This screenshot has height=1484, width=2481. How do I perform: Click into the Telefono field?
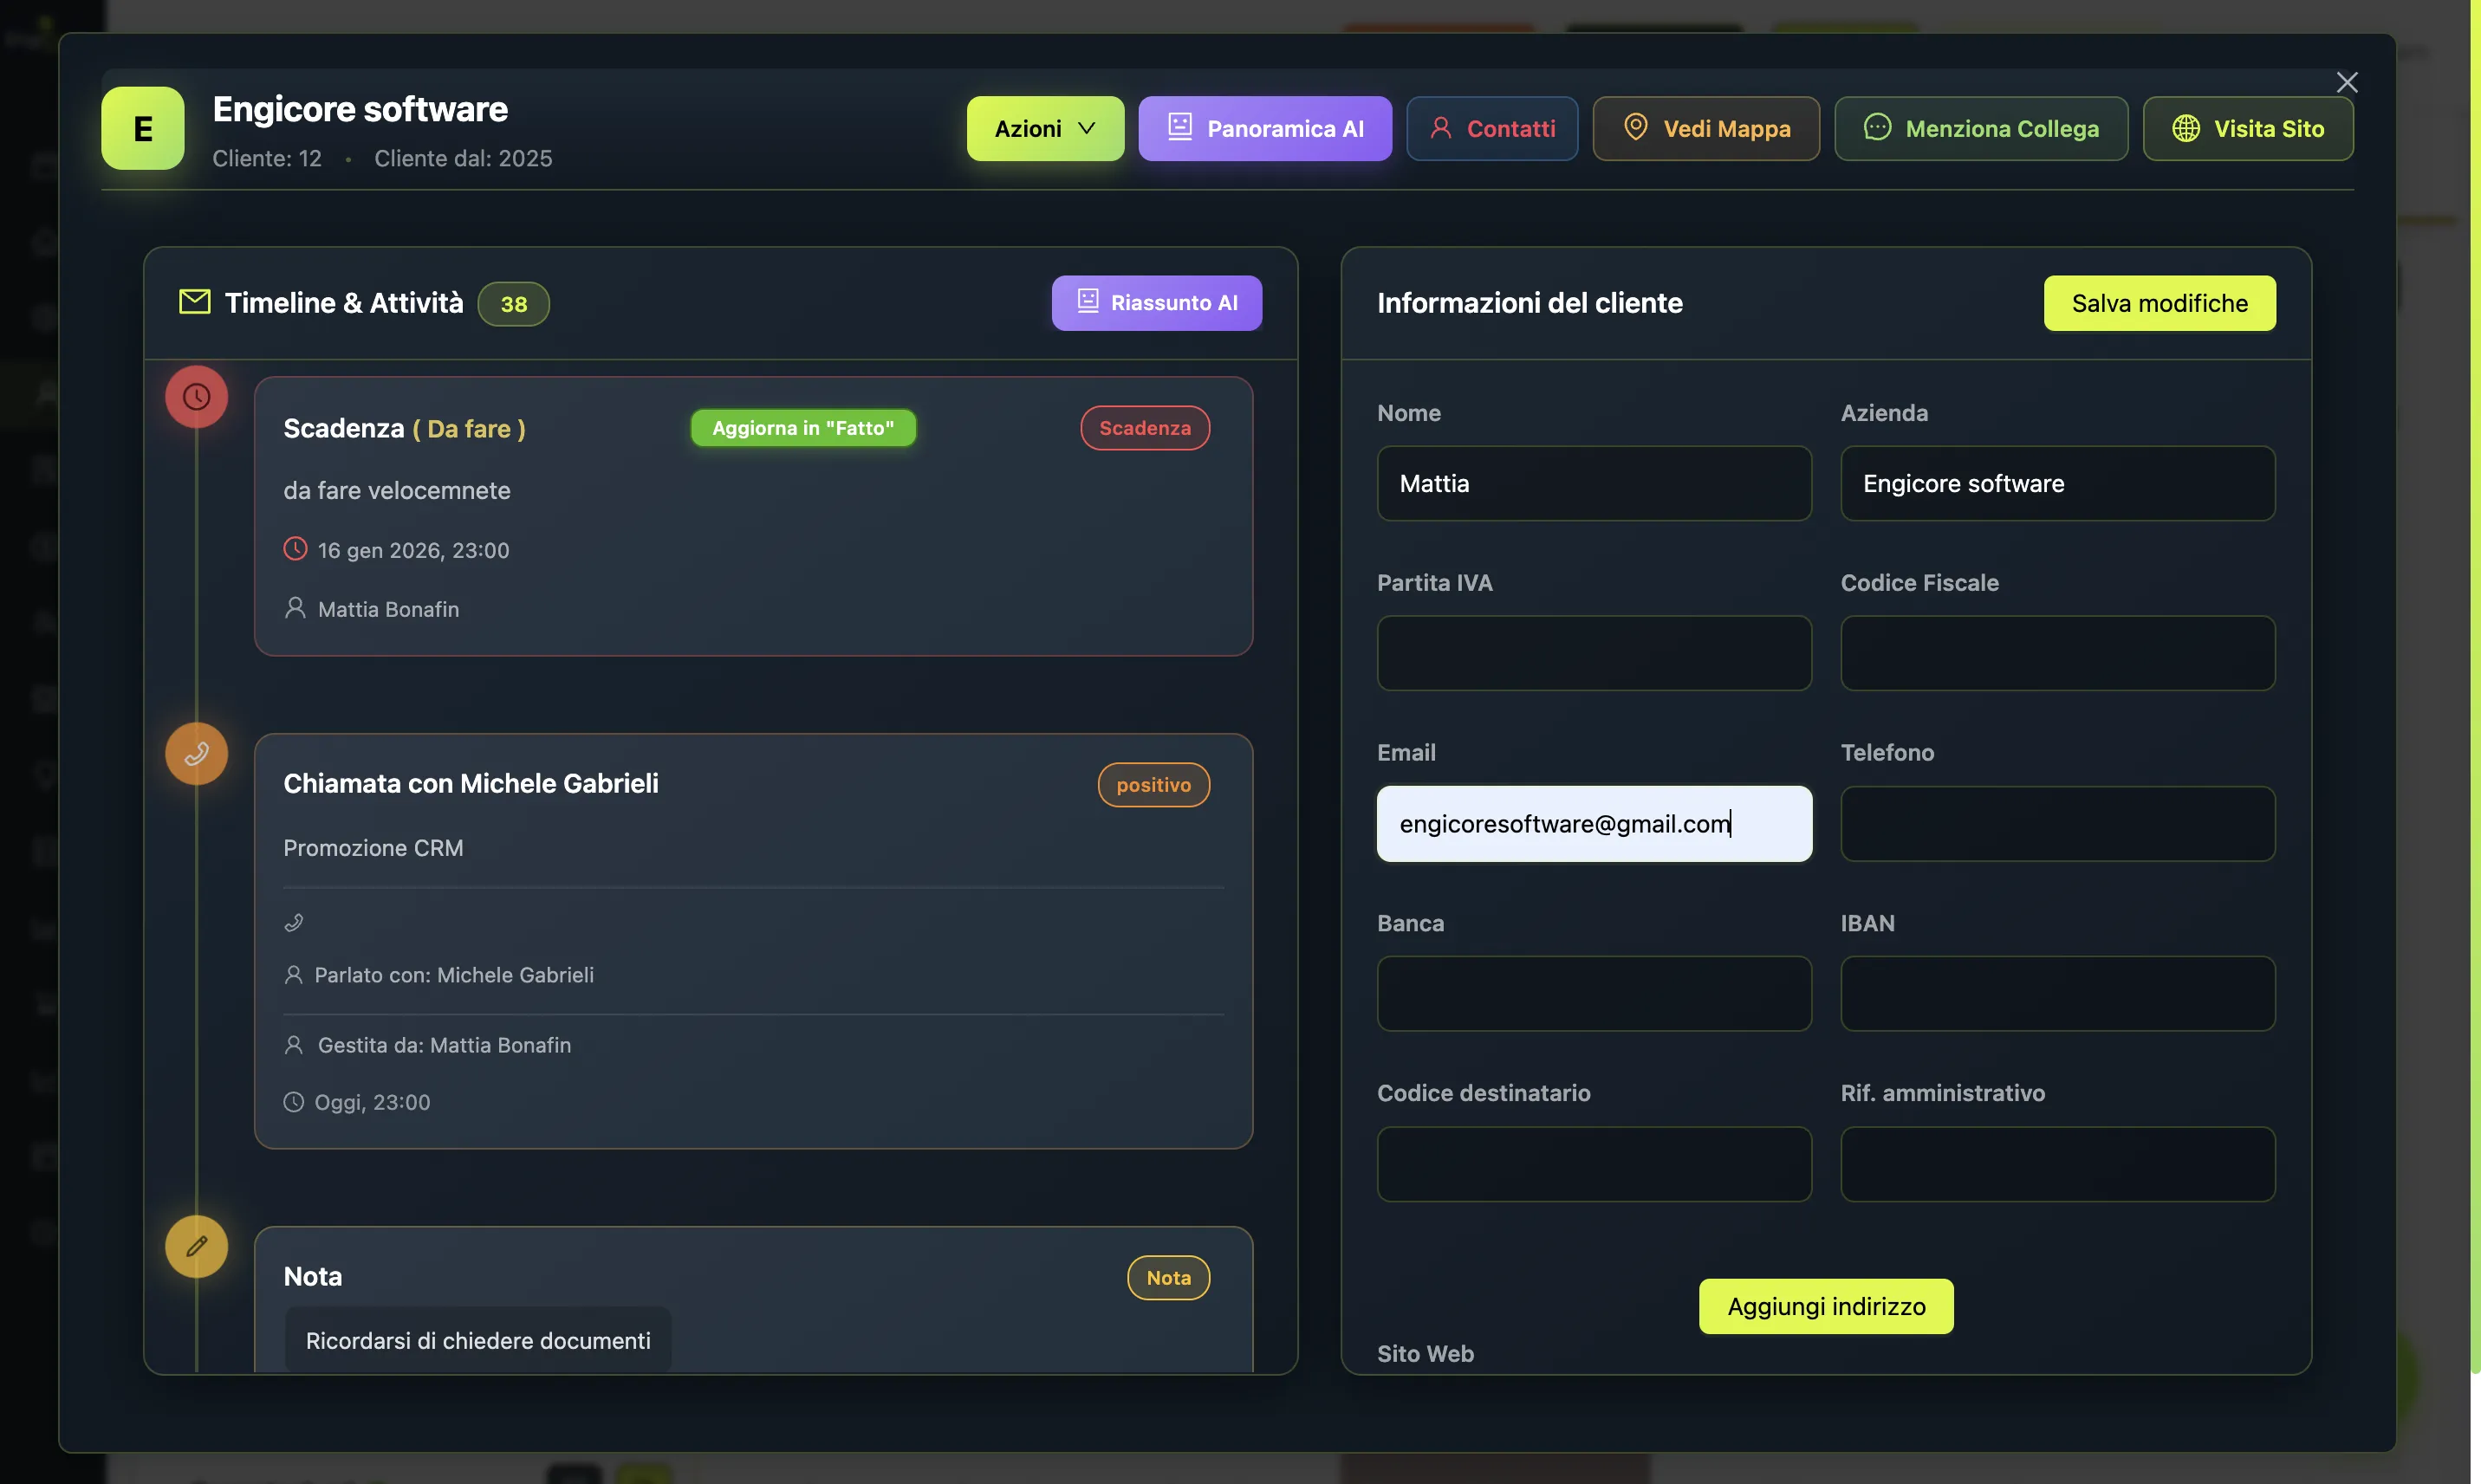tap(2057, 823)
